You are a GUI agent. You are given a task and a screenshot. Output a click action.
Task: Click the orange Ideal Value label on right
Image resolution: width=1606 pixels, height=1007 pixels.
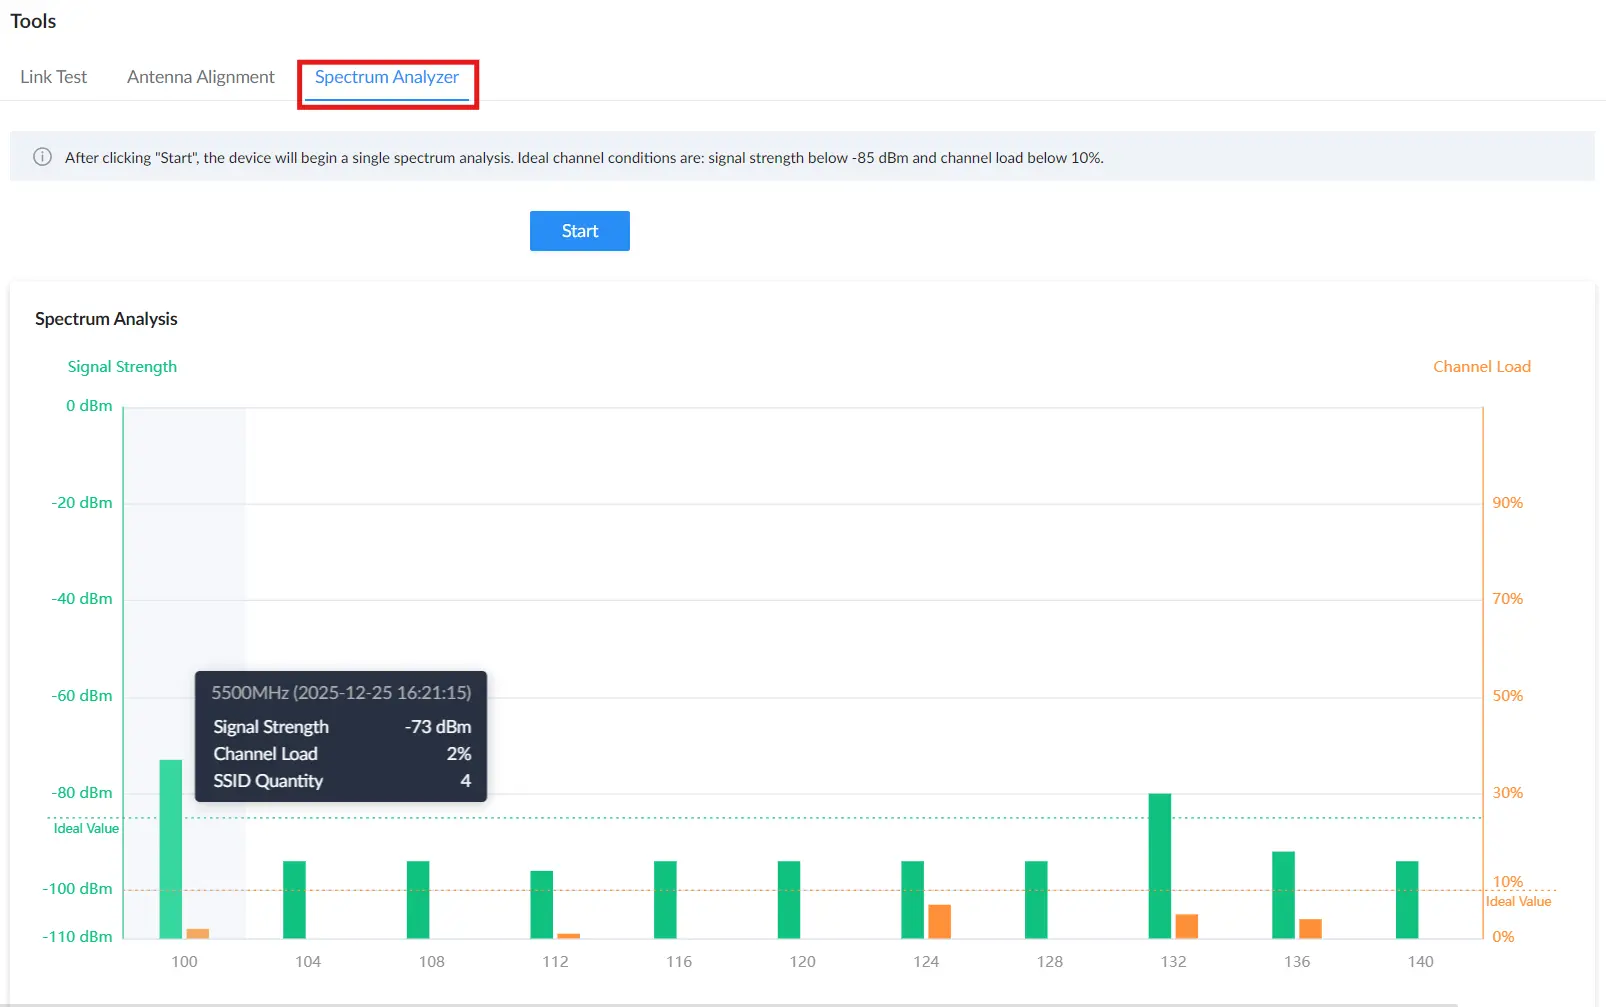[x=1518, y=902]
